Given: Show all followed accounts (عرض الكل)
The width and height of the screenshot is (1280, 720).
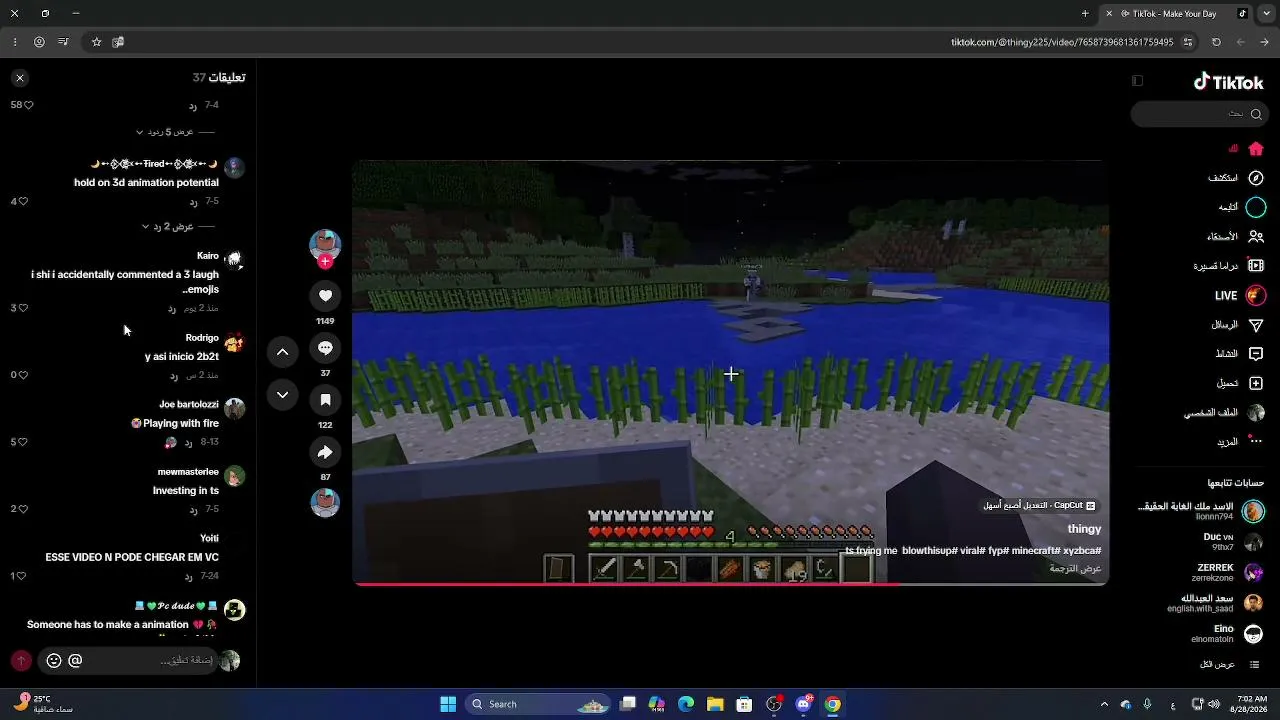Looking at the screenshot, I should [1230, 665].
